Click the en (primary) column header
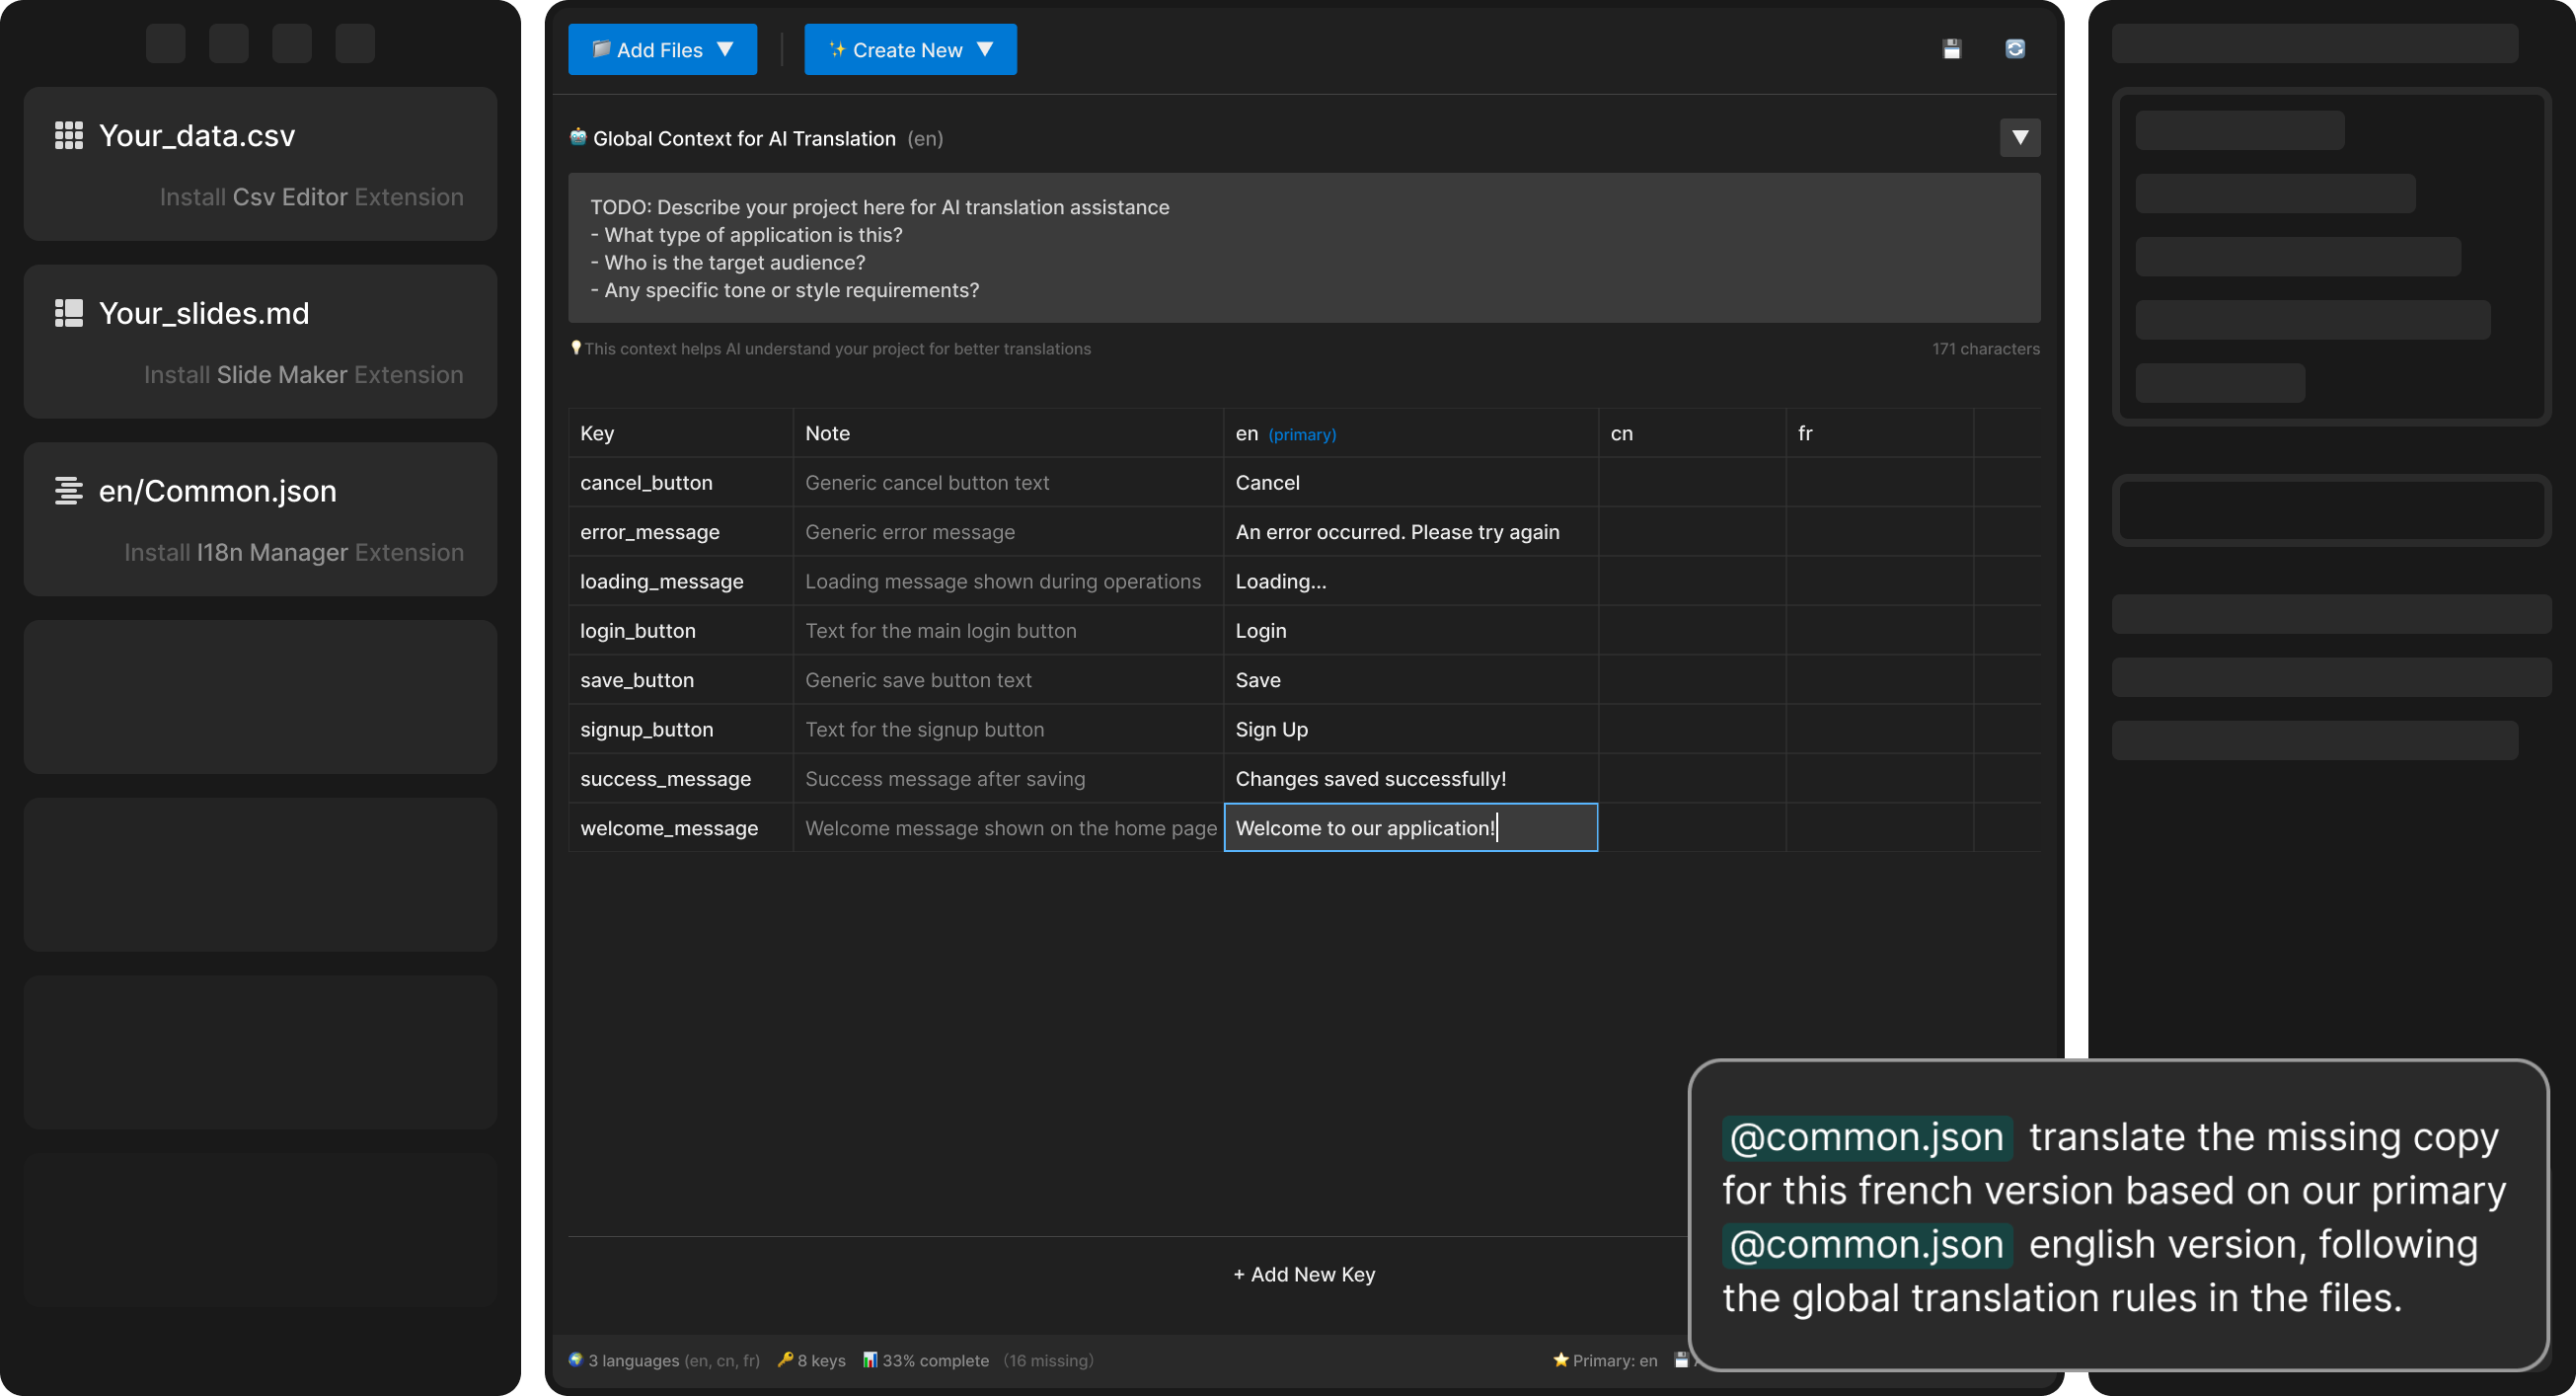Image resolution: width=2576 pixels, height=1396 pixels. click(1411, 433)
